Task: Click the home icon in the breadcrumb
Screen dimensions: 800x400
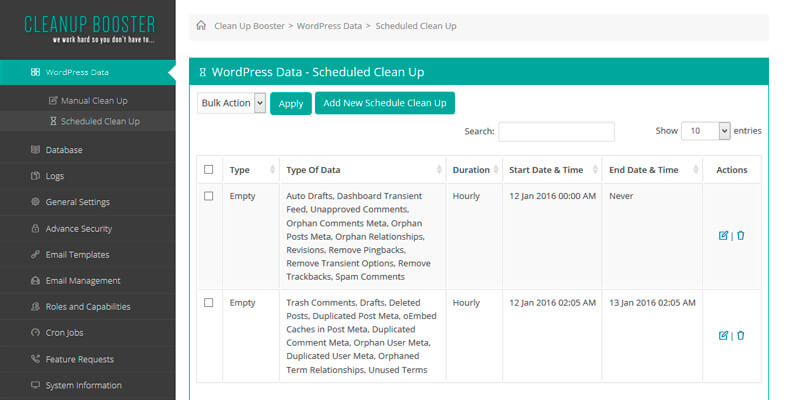Action: 201,26
